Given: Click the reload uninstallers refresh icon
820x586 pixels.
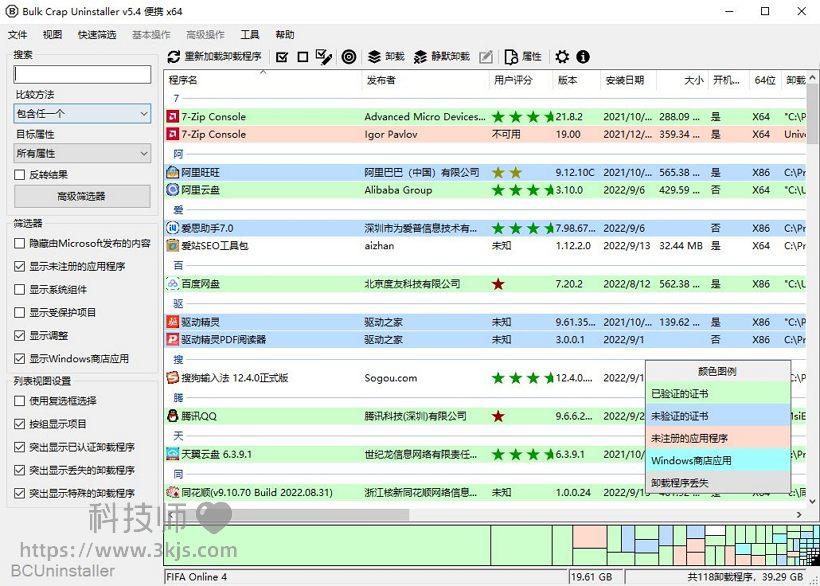Looking at the screenshot, I should (x=174, y=56).
